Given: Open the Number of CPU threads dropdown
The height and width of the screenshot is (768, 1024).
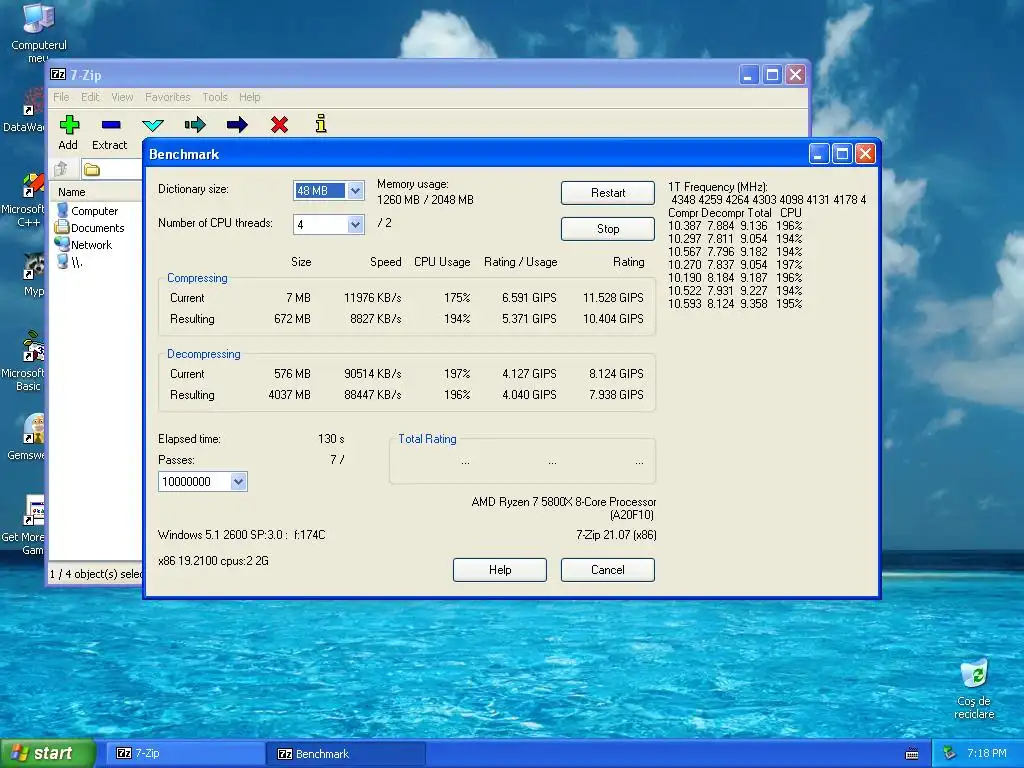Looking at the screenshot, I should tap(355, 225).
